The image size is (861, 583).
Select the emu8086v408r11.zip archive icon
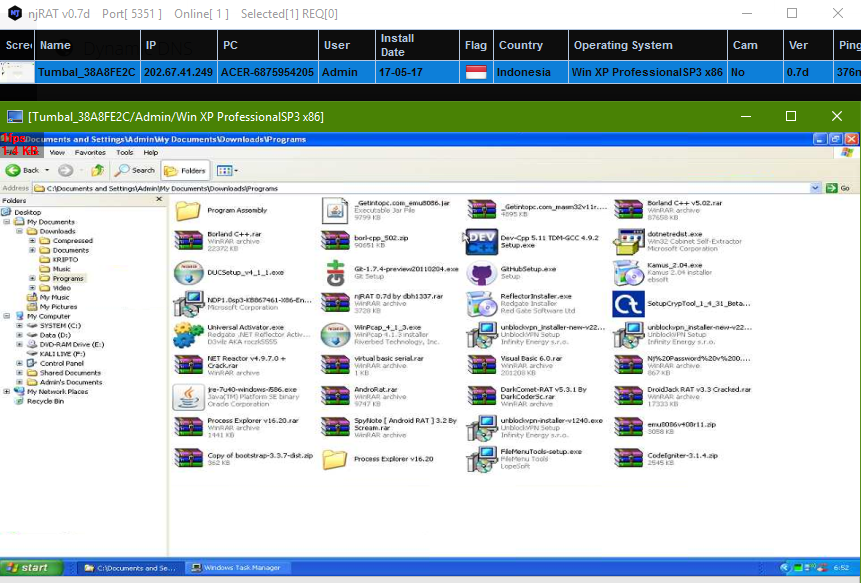pos(628,428)
